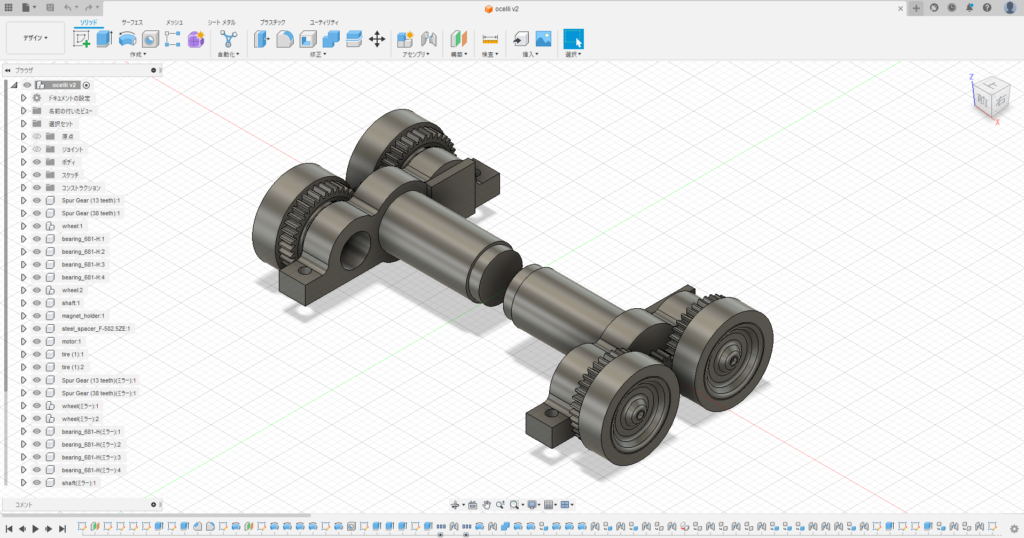This screenshot has width=1024, height=538.
Task: Select the Hole tool
Action: (x=150, y=39)
